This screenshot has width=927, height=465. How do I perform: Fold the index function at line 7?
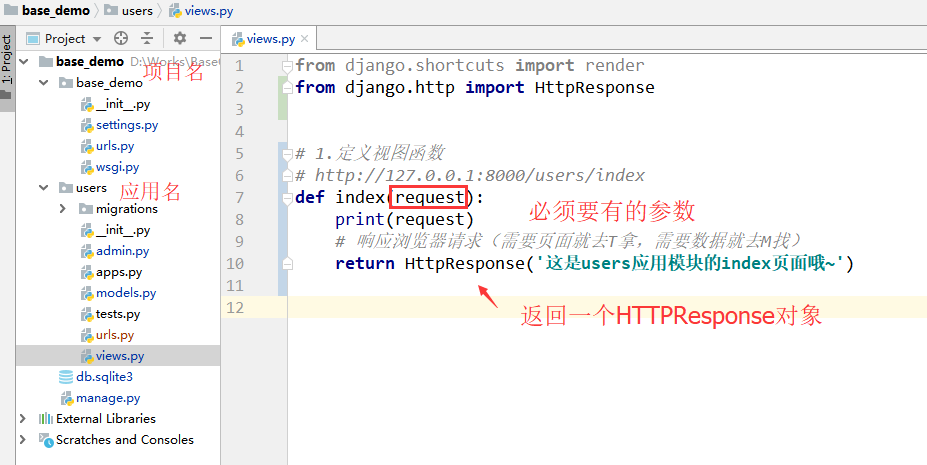(287, 197)
